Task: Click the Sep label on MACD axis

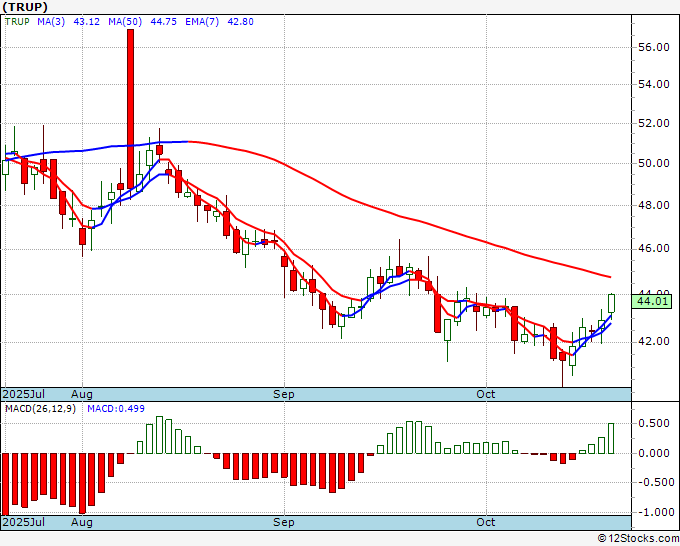Action: pos(284,522)
